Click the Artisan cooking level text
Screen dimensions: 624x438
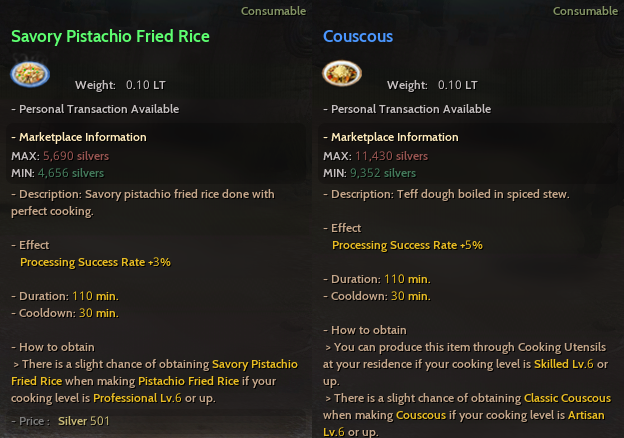pos(583,415)
